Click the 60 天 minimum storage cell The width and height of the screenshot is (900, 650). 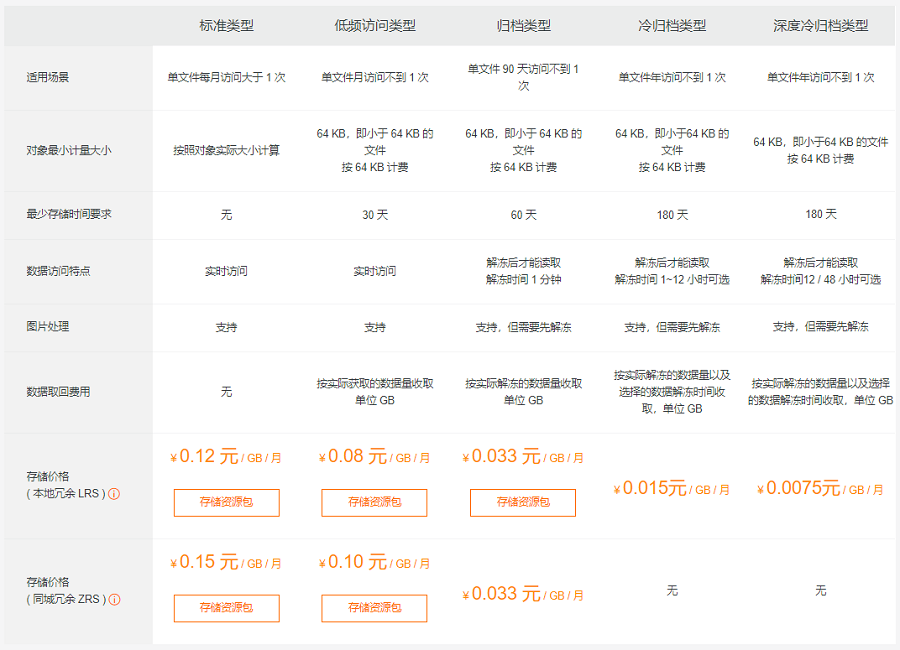(523, 215)
